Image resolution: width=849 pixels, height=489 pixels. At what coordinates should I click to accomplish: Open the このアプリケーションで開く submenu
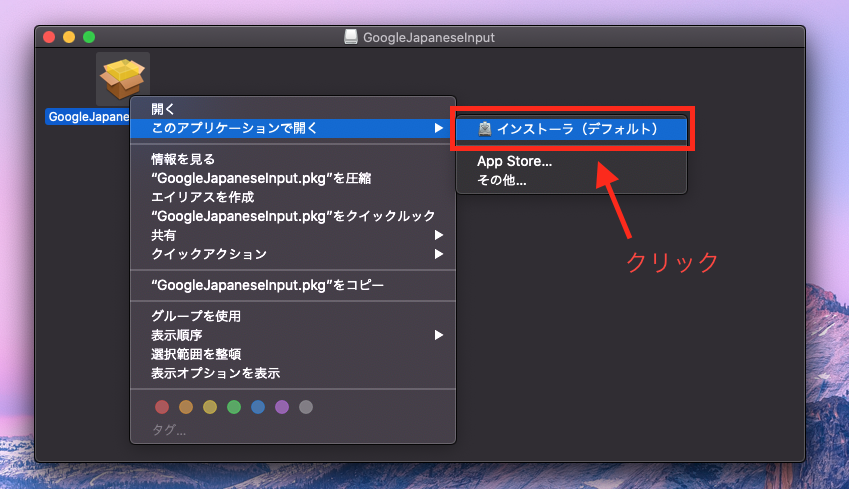click(293, 128)
